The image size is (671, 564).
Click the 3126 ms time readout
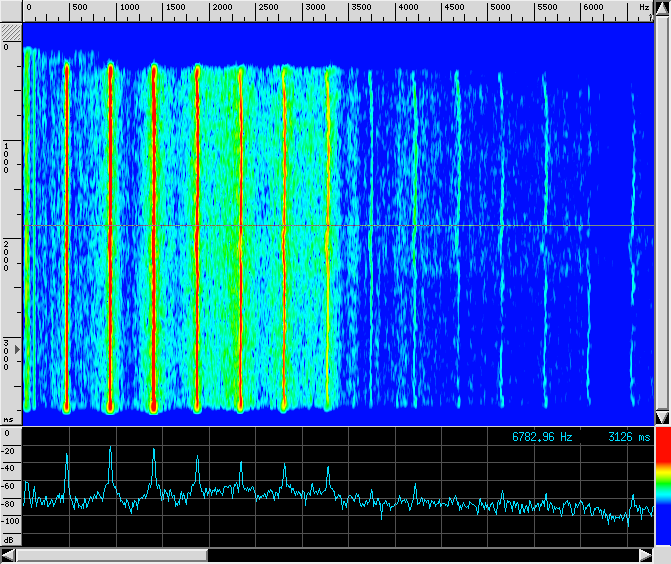click(628, 437)
